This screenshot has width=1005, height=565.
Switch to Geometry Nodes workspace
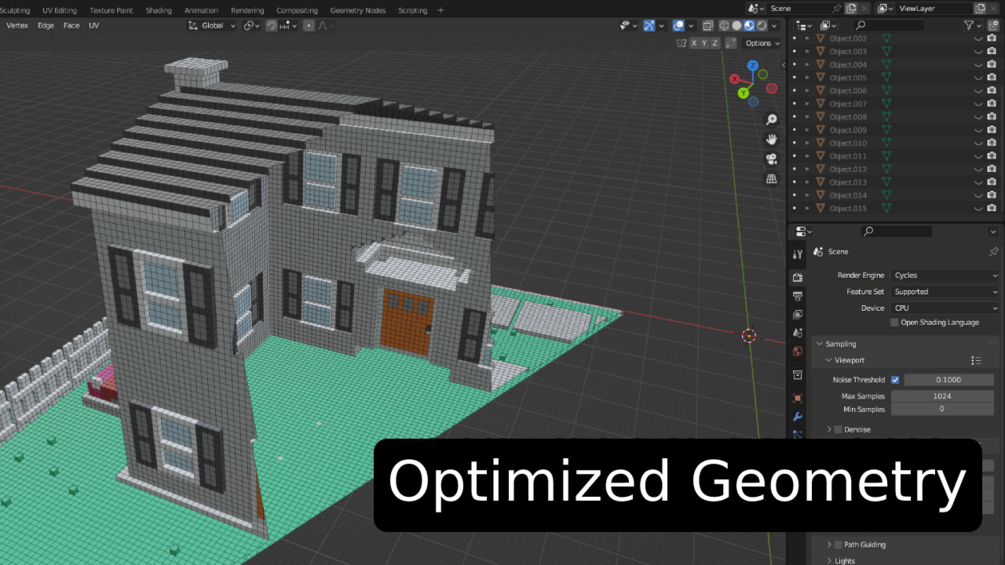click(358, 10)
